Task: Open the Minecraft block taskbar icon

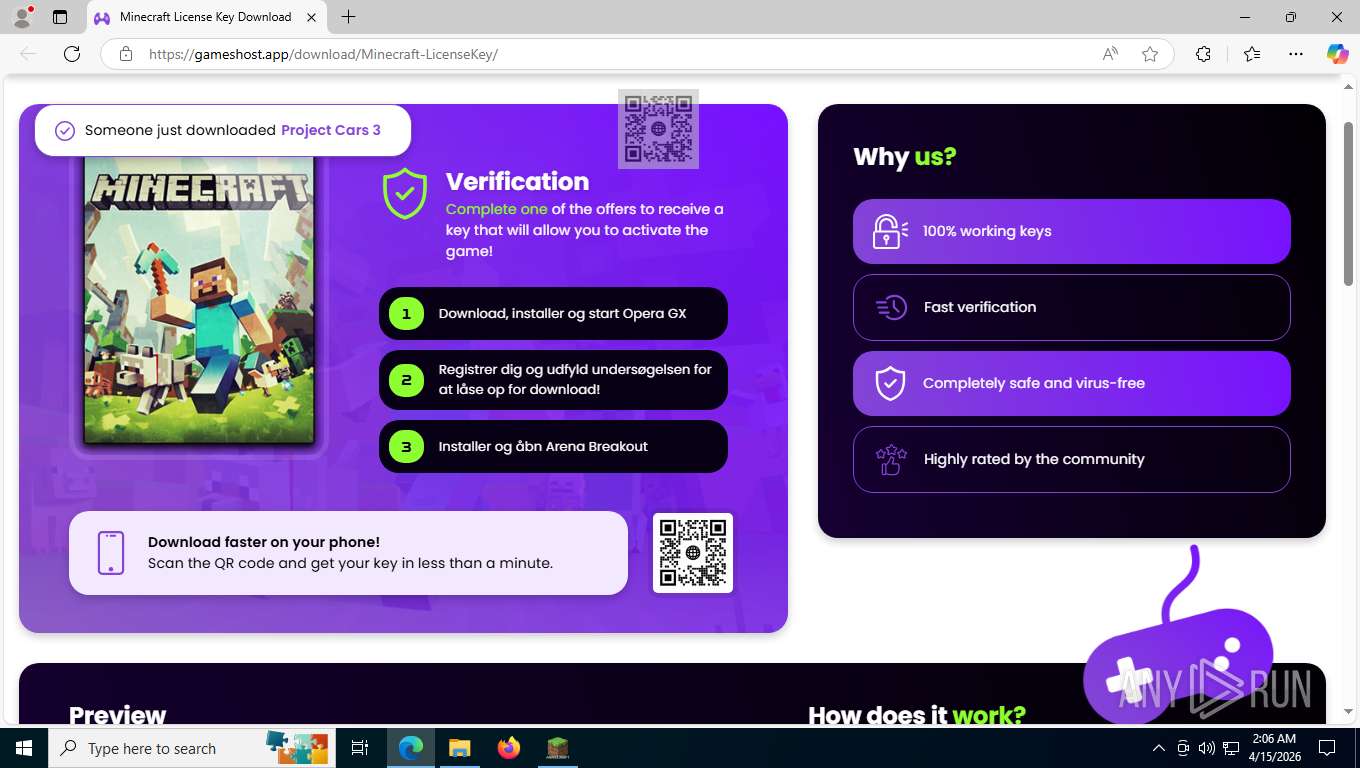Action: click(x=557, y=748)
